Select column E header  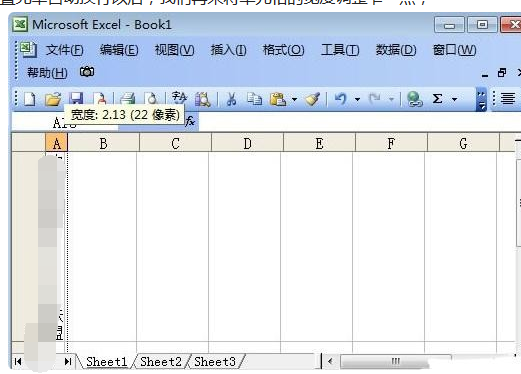pyautogui.click(x=320, y=143)
